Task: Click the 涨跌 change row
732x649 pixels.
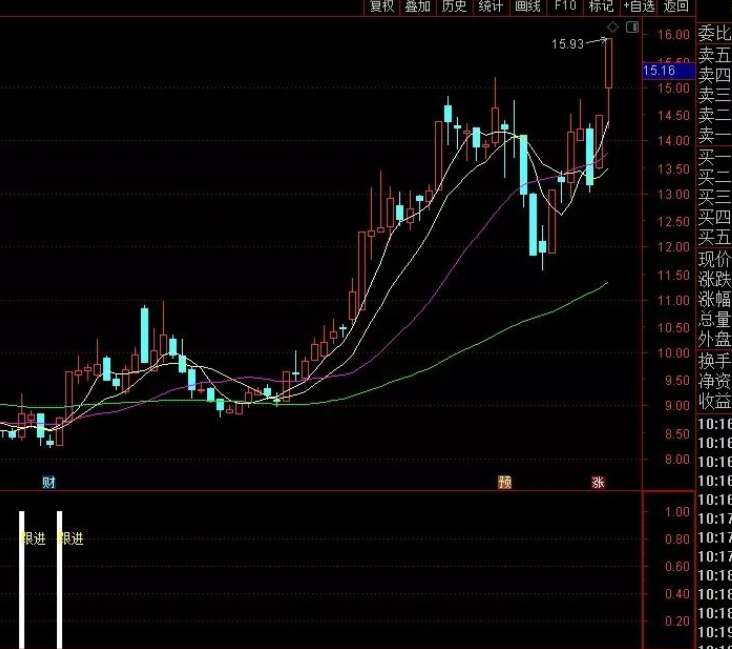Action: (714, 279)
